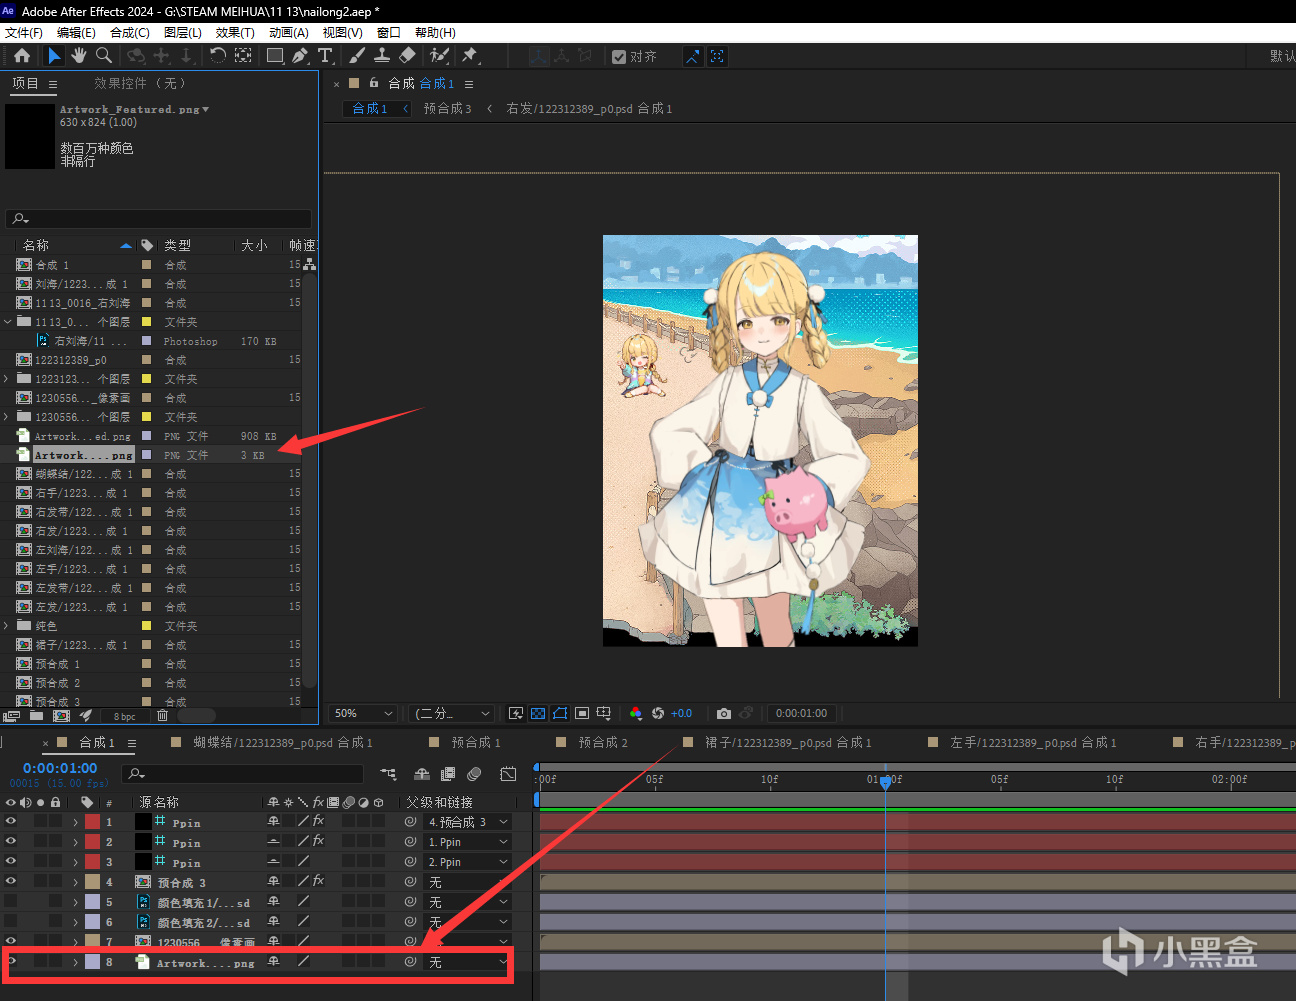The width and height of the screenshot is (1296, 1001).
Task: Toggle the 对齐 snapping checkbox
Action: pos(619,57)
